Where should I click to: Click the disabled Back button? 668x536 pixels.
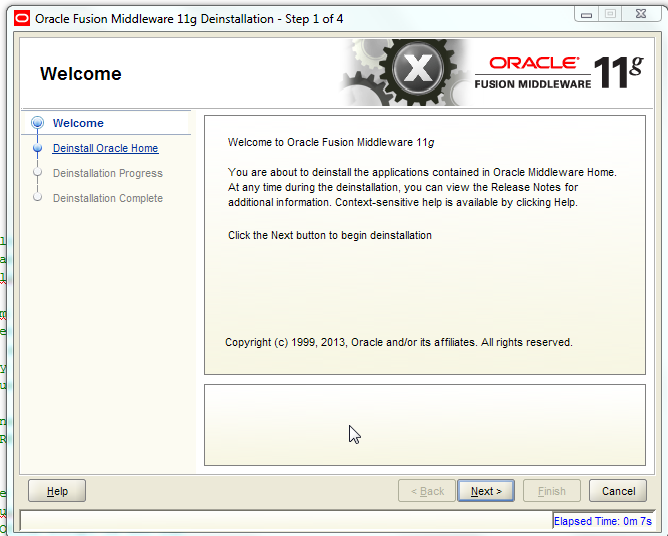click(x=427, y=491)
